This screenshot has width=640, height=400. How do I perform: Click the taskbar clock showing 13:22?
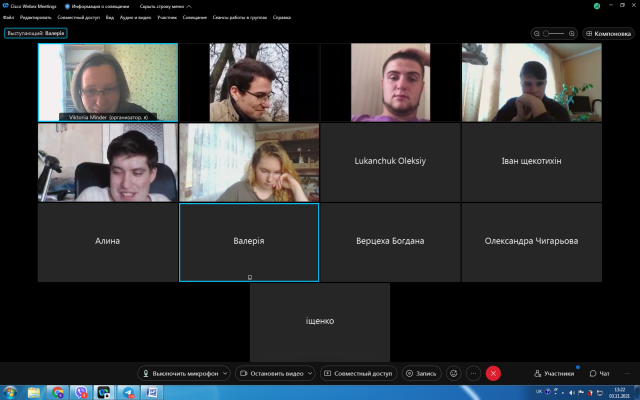619,393
